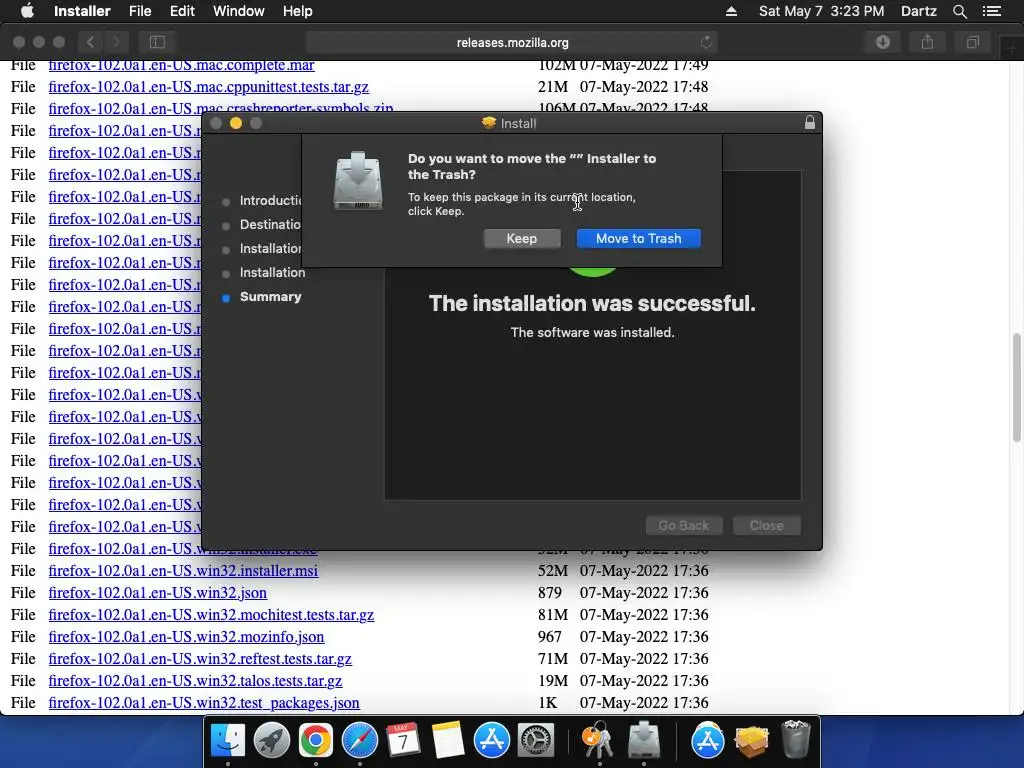Open firefox-102.0a1.en-US.win32.installer.msi link
1024x768 pixels.
point(183,570)
